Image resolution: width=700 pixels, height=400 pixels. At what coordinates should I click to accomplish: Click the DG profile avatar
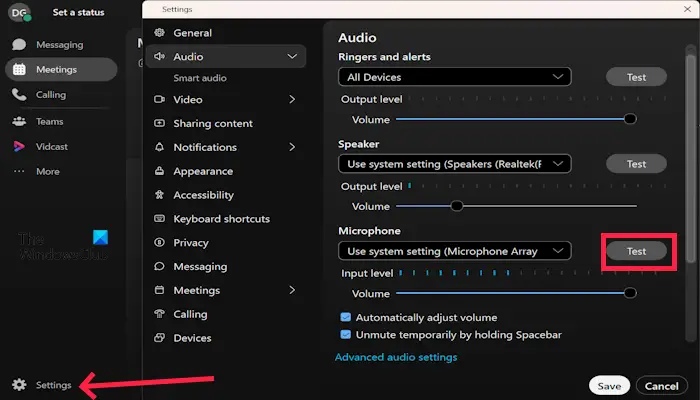[x=19, y=12]
